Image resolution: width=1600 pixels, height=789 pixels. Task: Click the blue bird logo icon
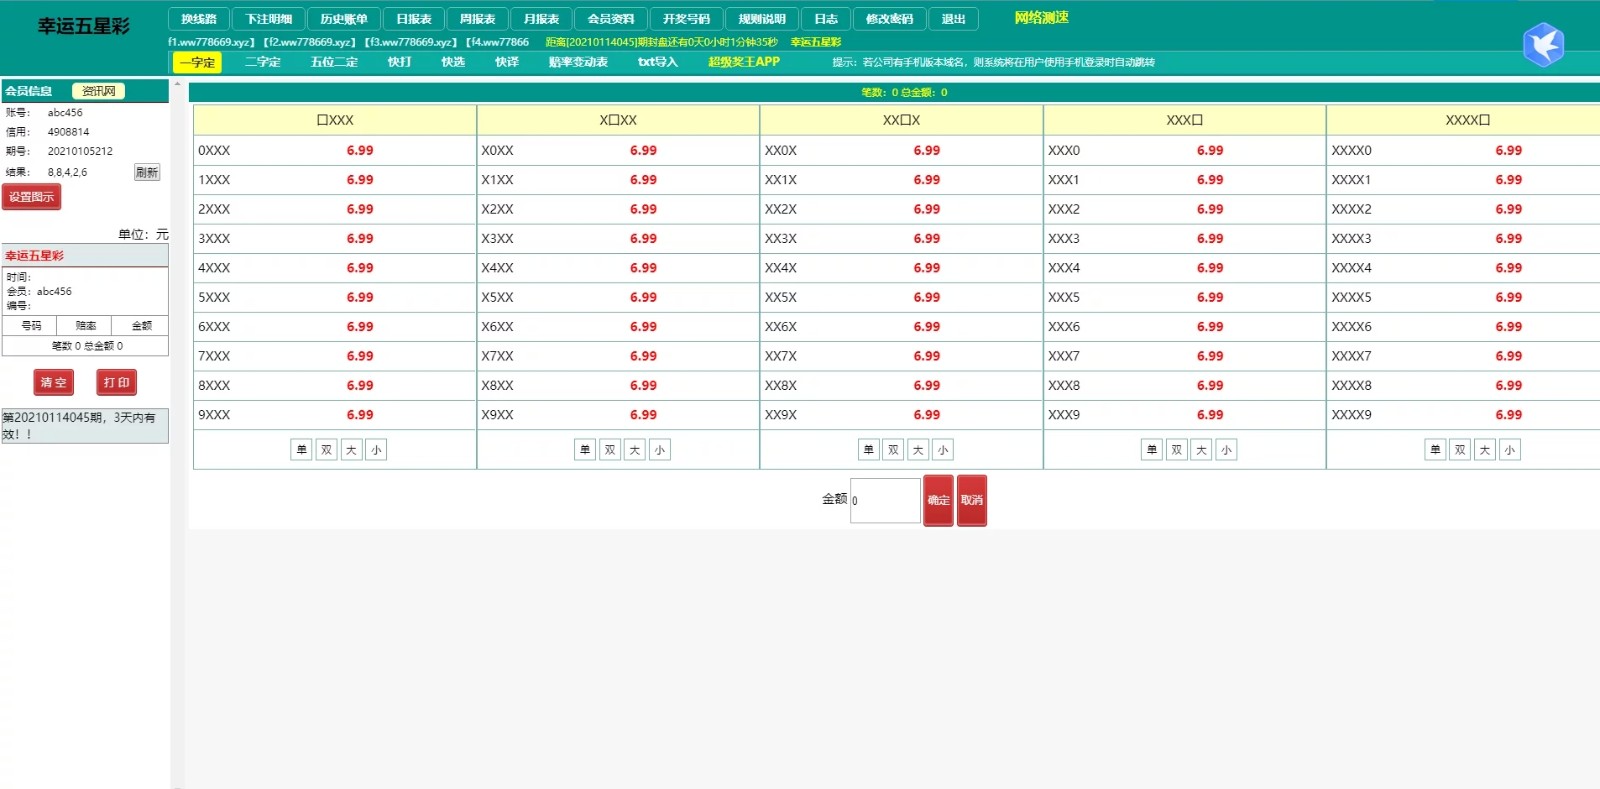point(1543,45)
